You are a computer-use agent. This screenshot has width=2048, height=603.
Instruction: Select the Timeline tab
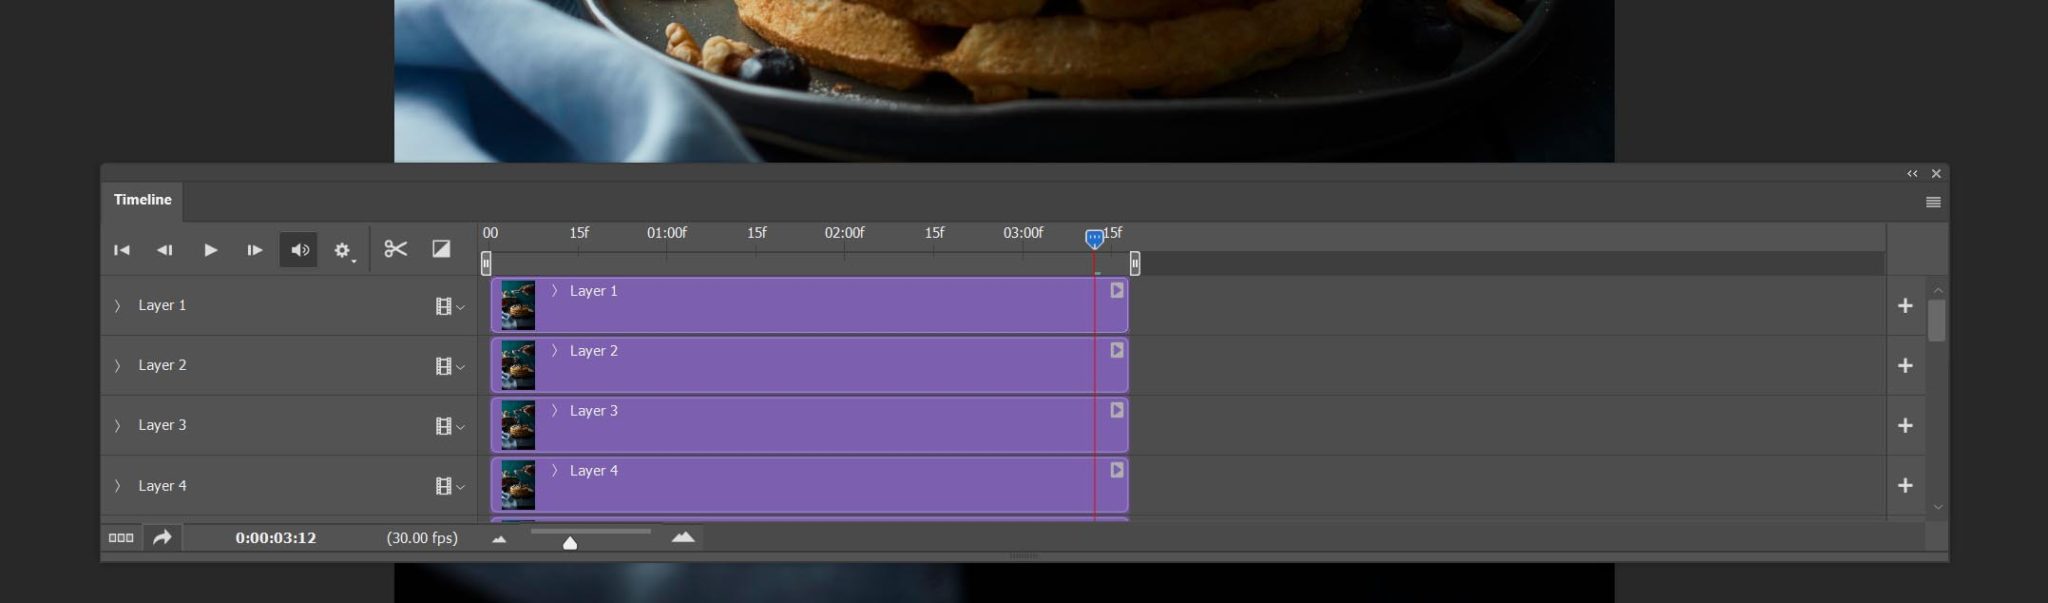(142, 200)
